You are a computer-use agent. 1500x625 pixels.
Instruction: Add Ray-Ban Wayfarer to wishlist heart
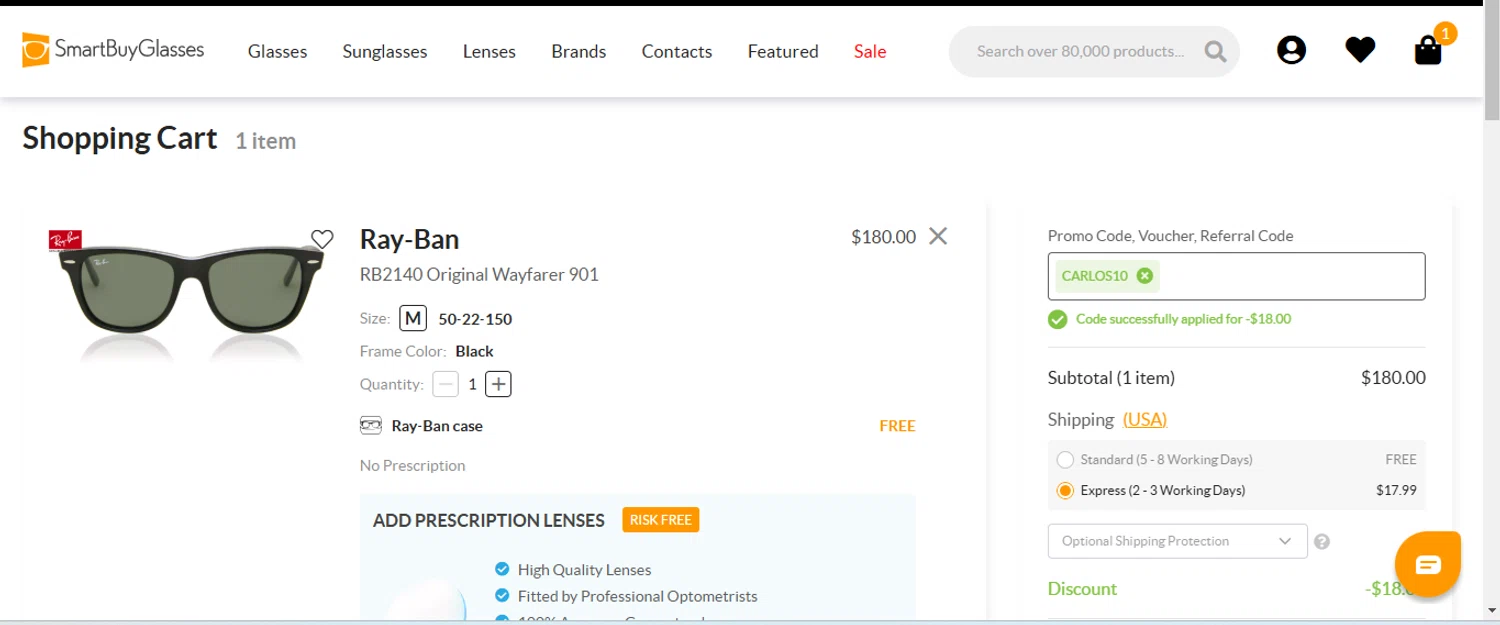point(322,239)
